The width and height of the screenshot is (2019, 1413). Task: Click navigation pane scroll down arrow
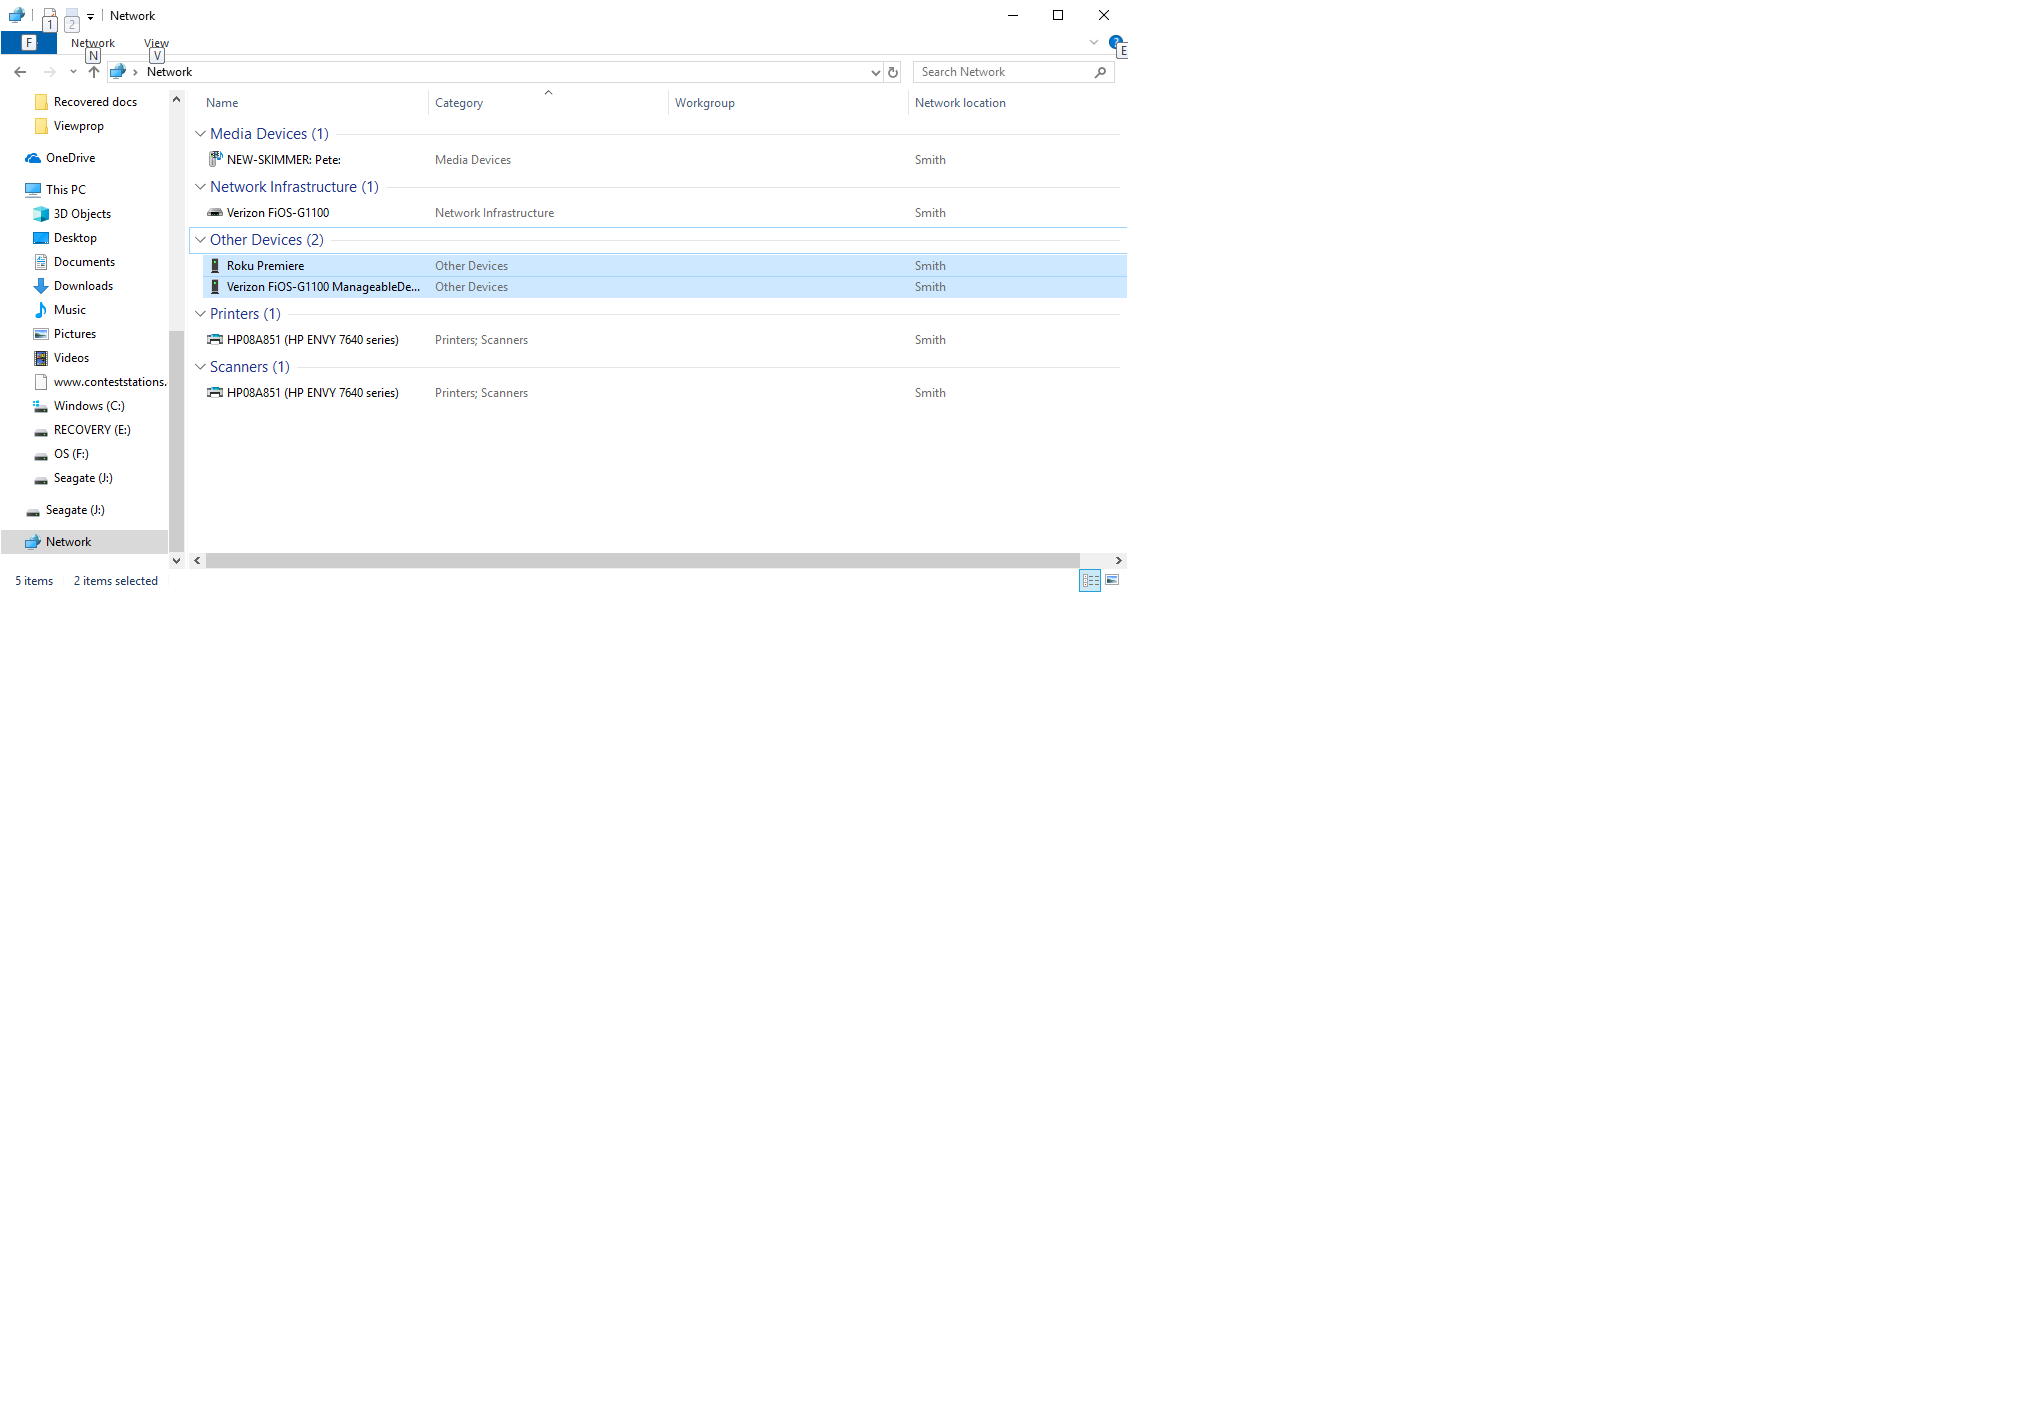pos(176,560)
